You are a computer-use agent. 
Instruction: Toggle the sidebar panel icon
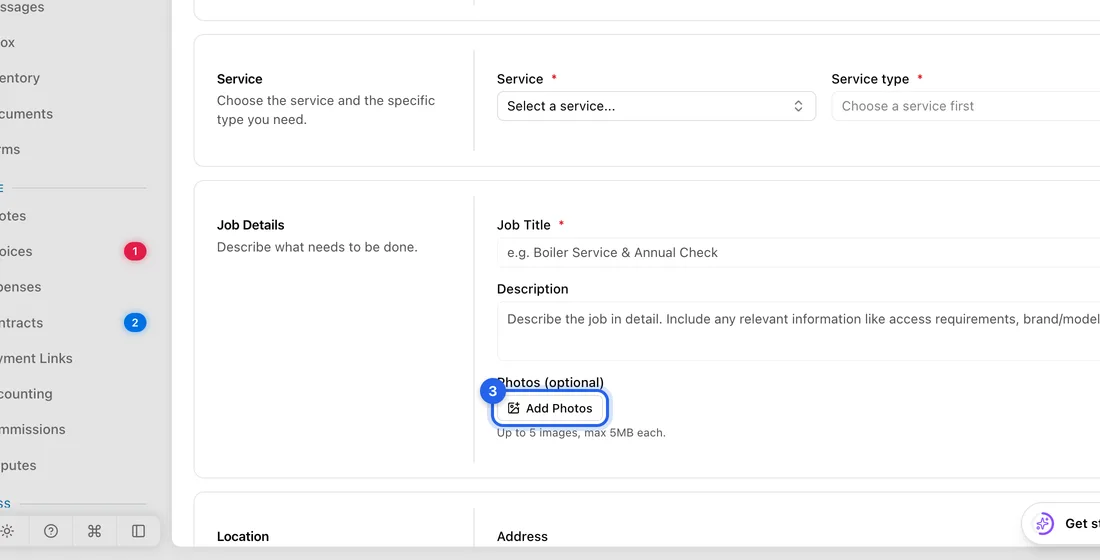pos(138,531)
